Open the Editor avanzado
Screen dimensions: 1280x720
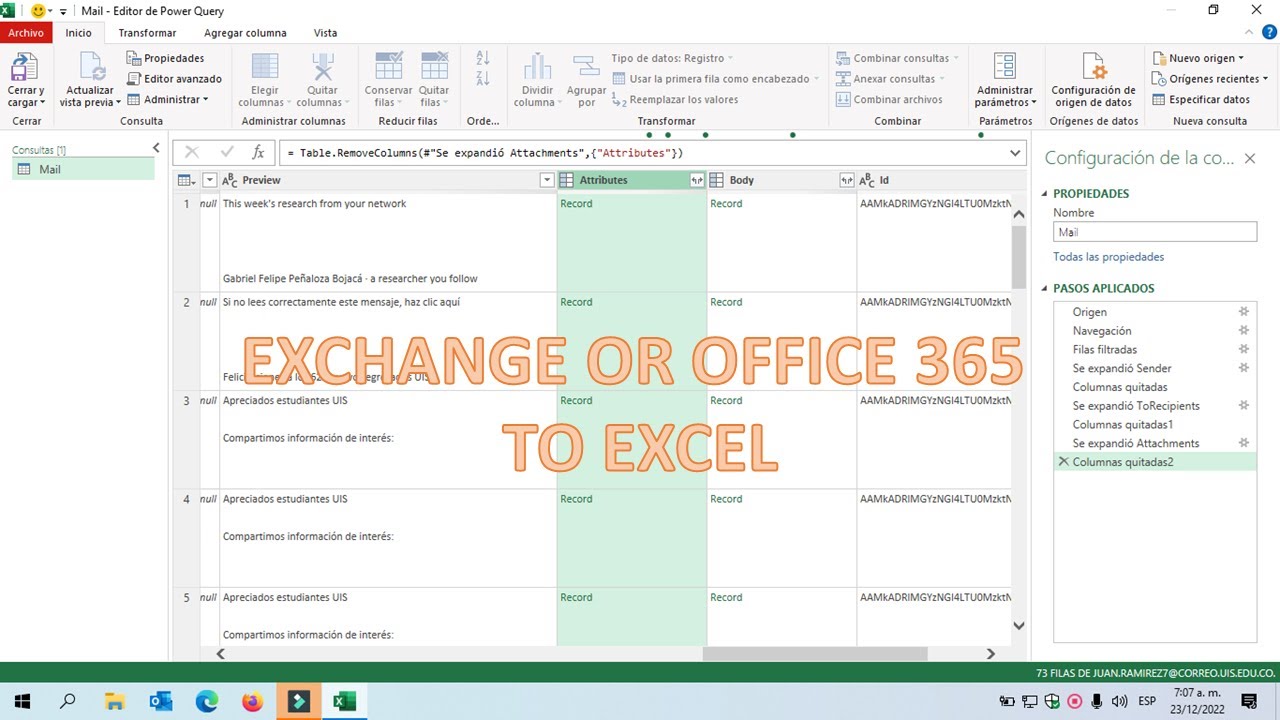pyautogui.click(x=174, y=79)
